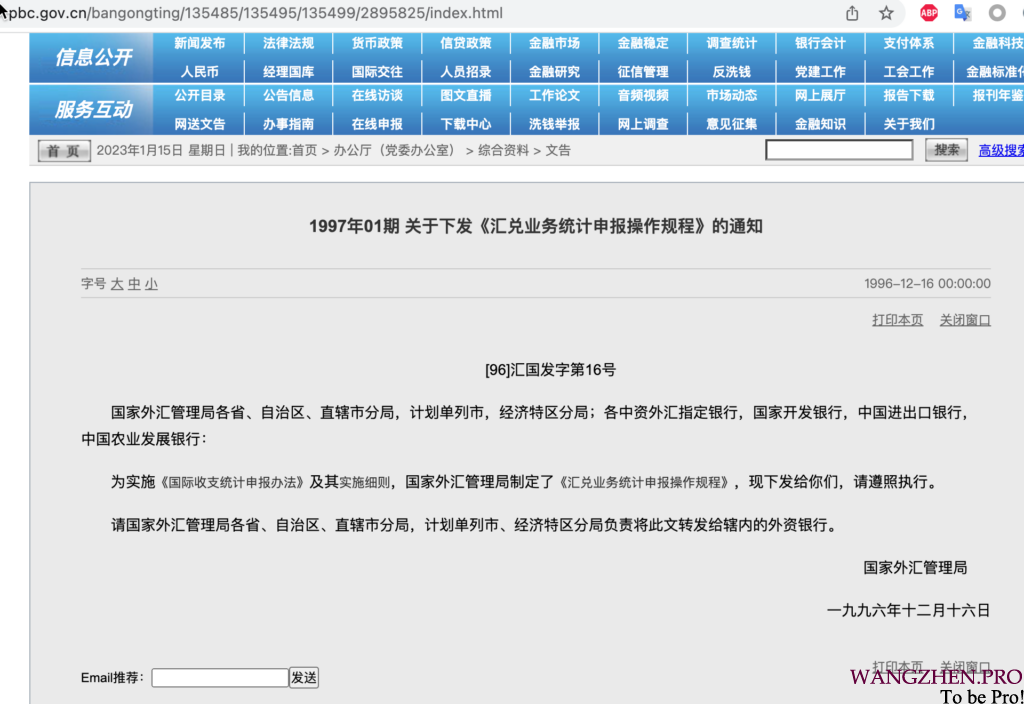Image resolution: width=1024 pixels, height=704 pixels.
Task: Click 打印本页 print link at top
Action: click(x=897, y=320)
